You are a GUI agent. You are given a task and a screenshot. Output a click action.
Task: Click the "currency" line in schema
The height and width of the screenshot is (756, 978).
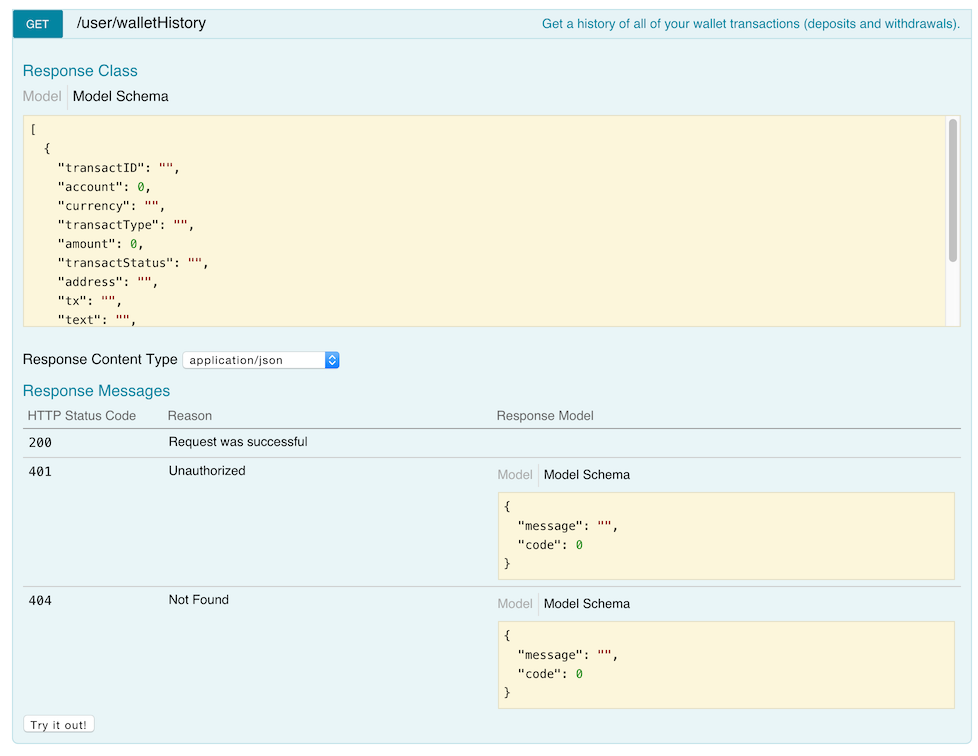click(111, 206)
